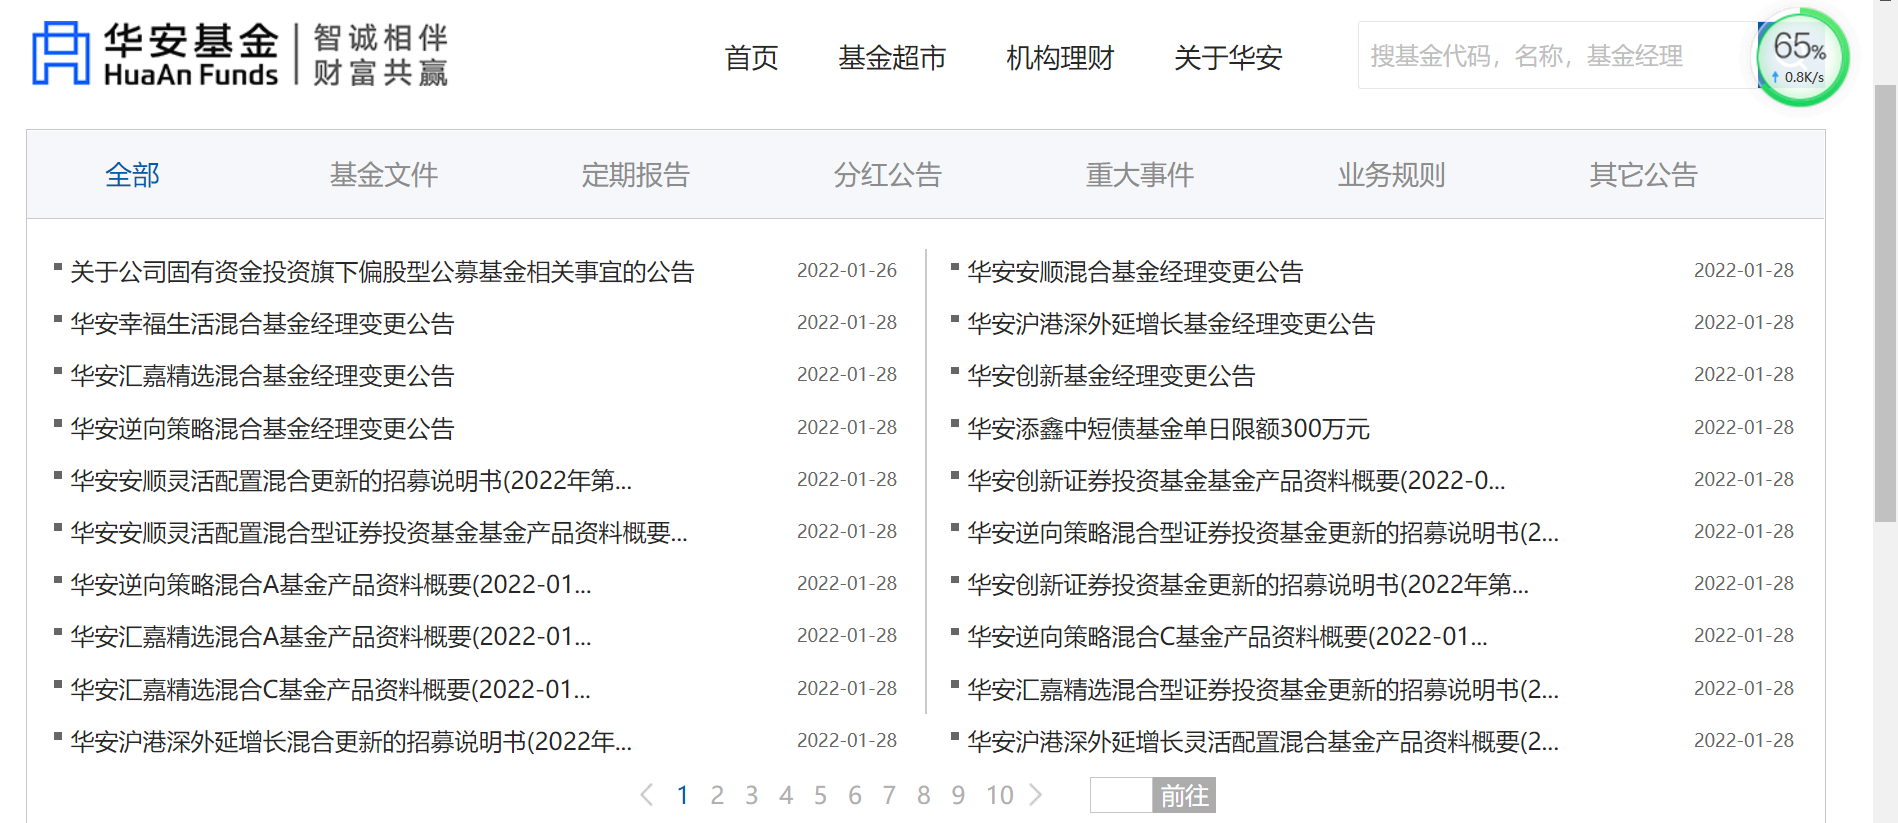Switch to 基金文件 tab
Screen dimensions: 1898x823
point(384,175)
